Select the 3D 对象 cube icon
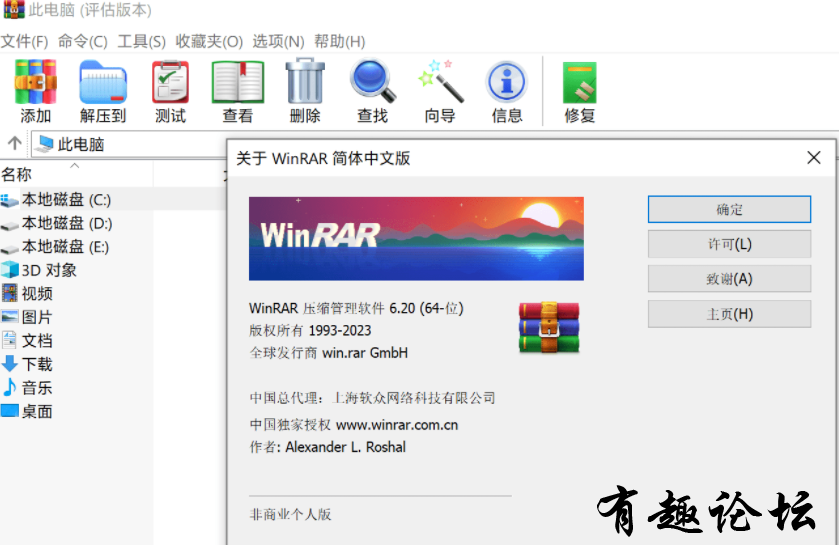This screenshot has width=839, height=545. [10, 270]
